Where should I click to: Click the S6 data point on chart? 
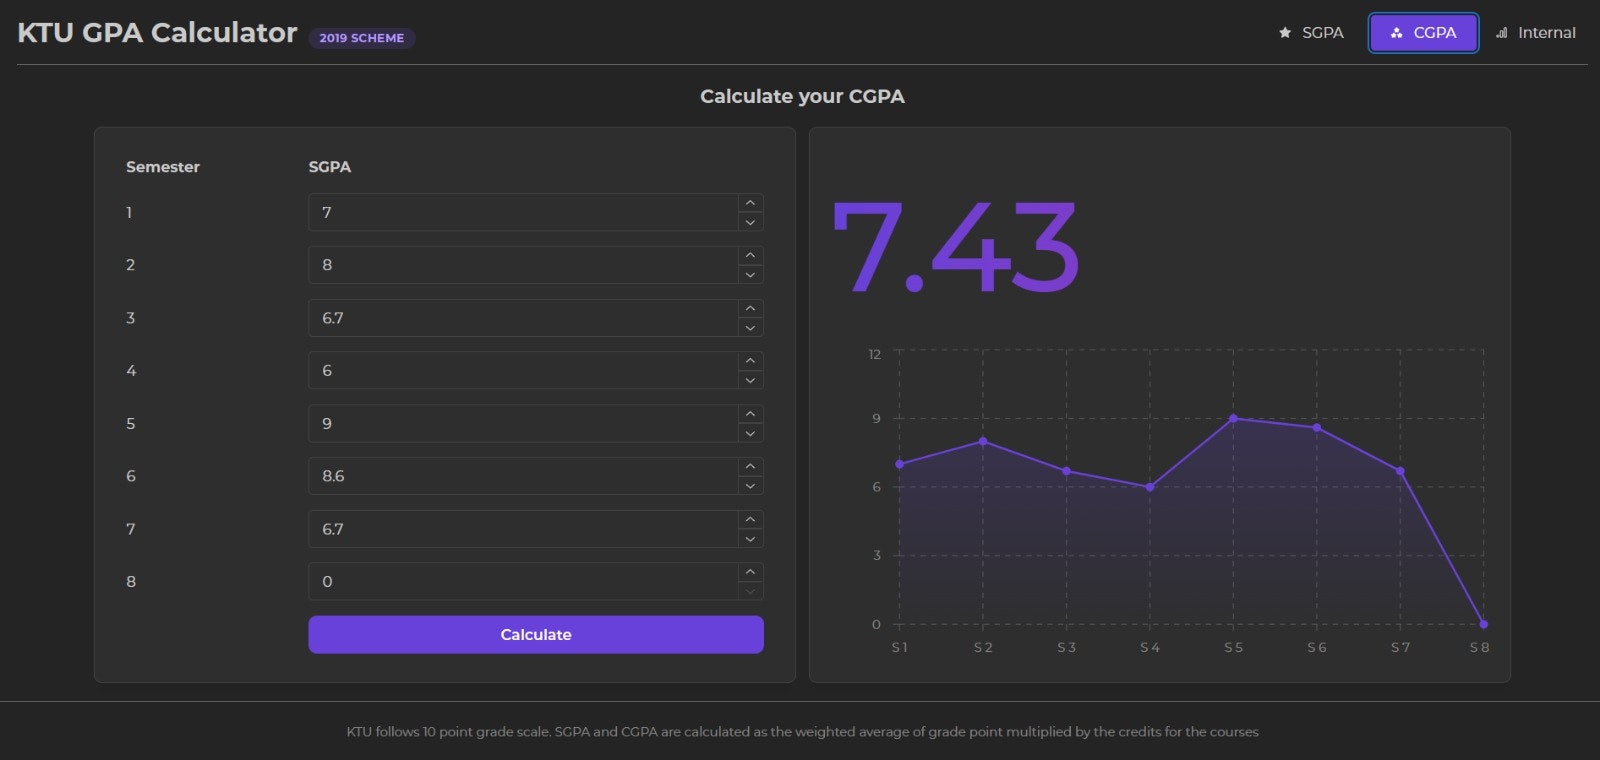[1317, 428]
